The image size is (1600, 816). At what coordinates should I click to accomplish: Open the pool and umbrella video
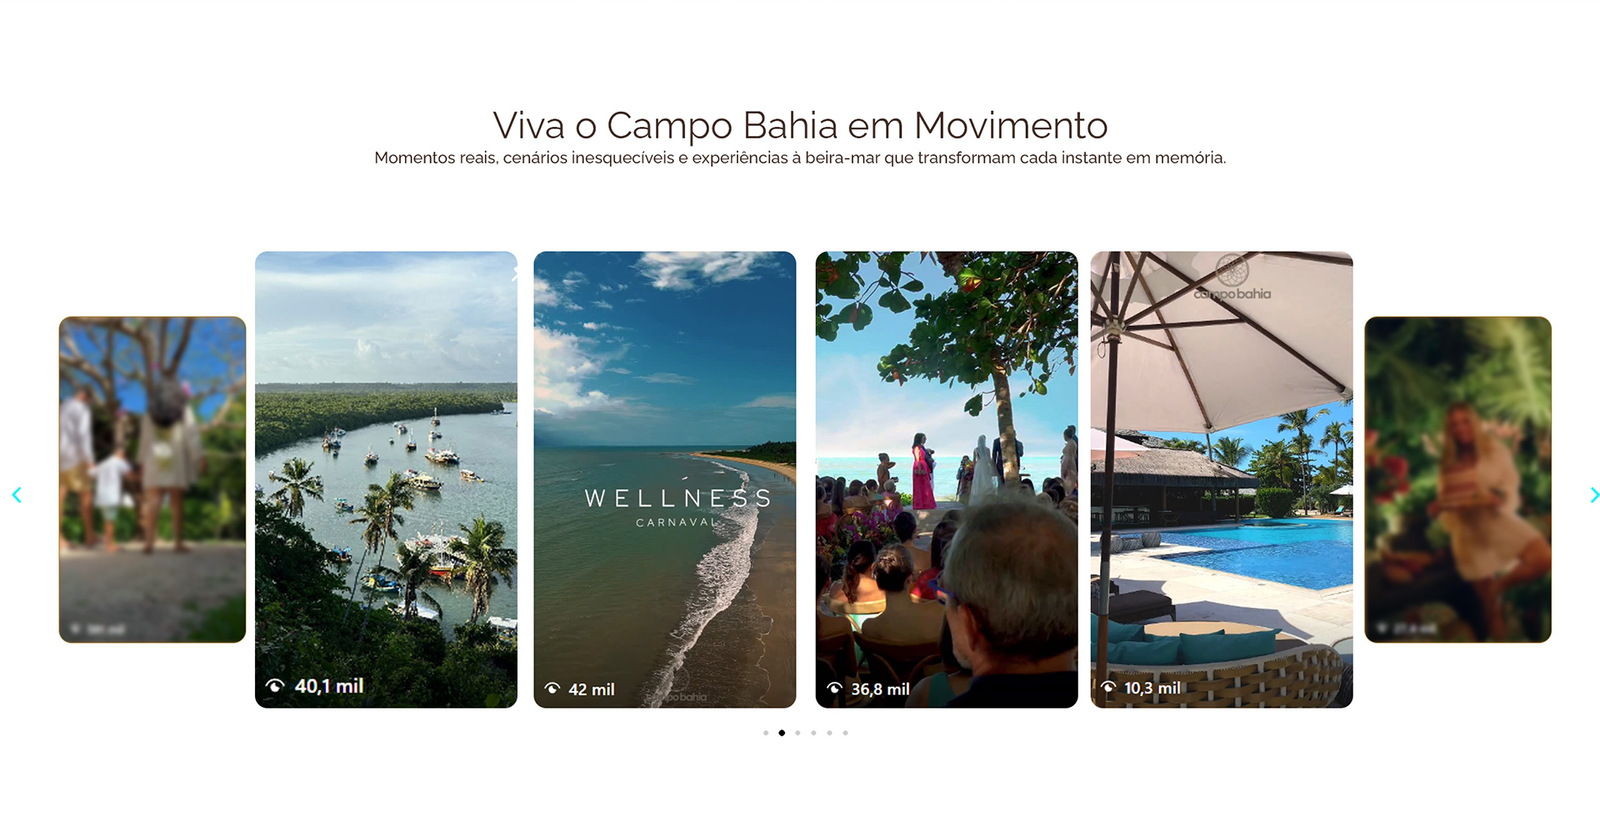[x=1222, y=480]
